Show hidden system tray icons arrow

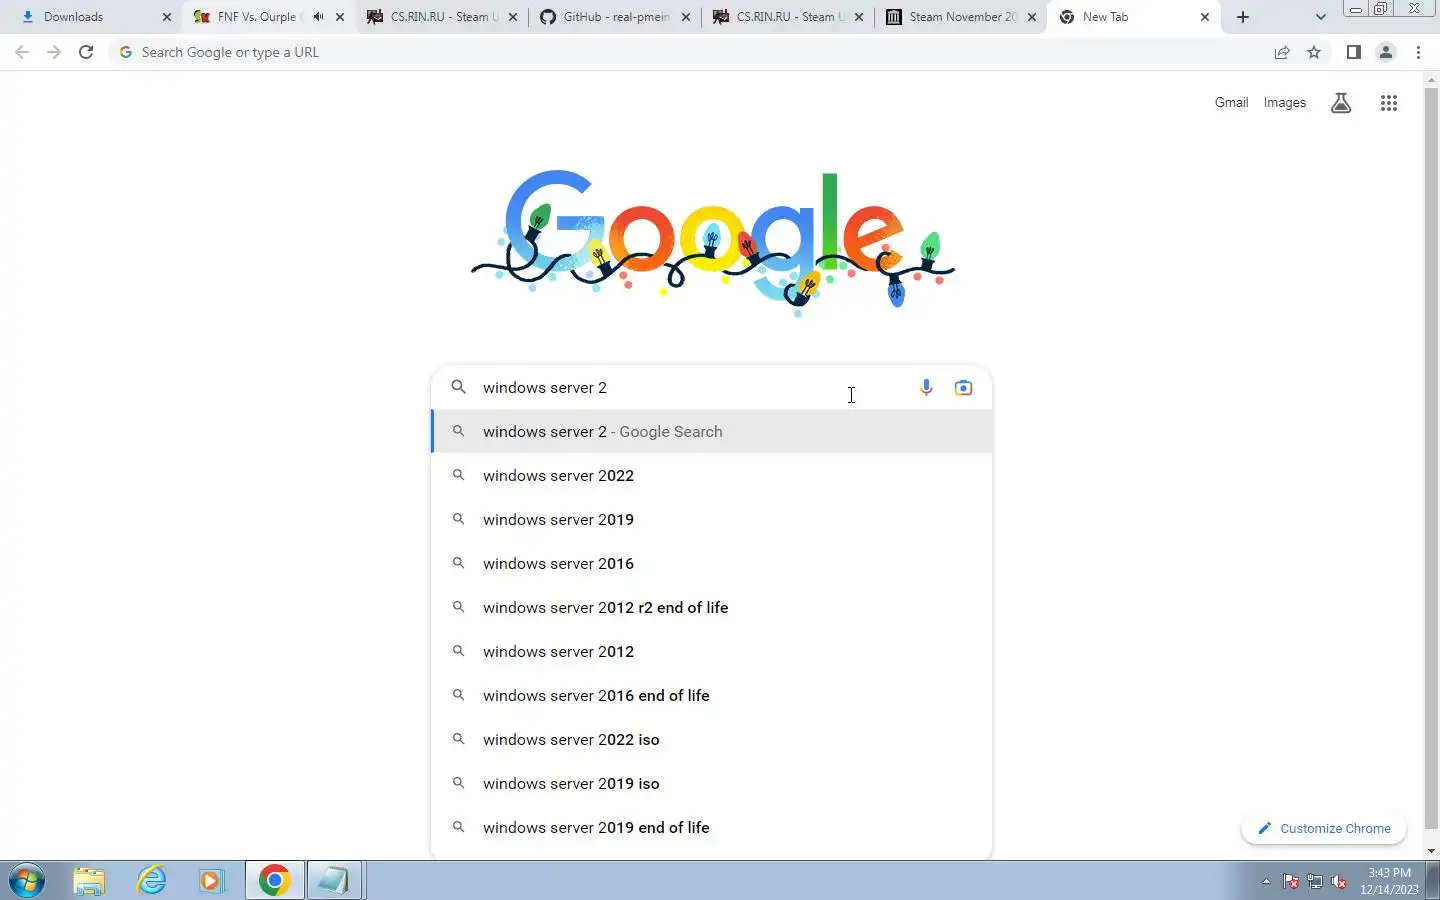click(1266, 882)
